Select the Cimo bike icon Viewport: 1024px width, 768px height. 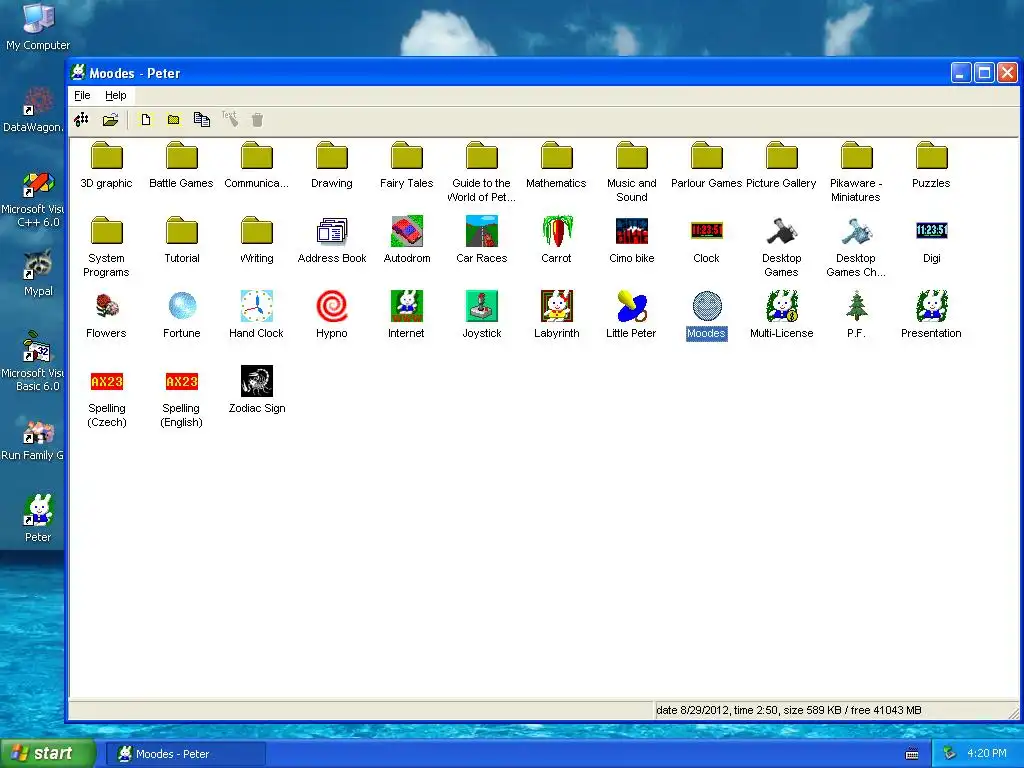[632, 231]
